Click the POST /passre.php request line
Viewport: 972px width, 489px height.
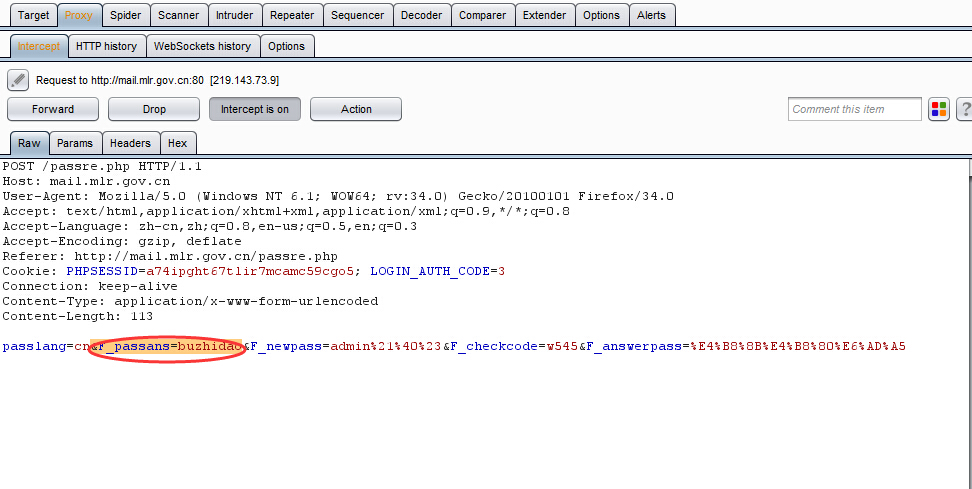102,166
